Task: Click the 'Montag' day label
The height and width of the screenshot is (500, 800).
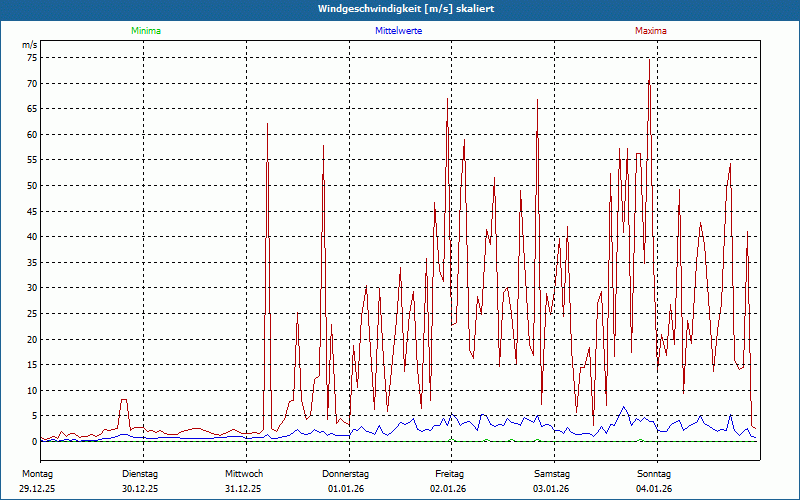Action: pyautogui.click(x=37, y=474)
